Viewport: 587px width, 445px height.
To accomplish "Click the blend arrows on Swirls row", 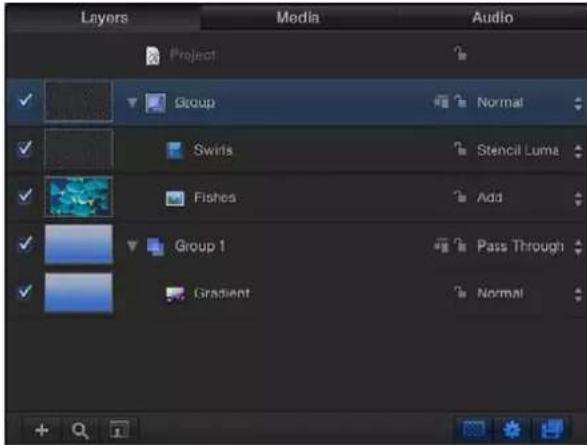I will (578, 152).
